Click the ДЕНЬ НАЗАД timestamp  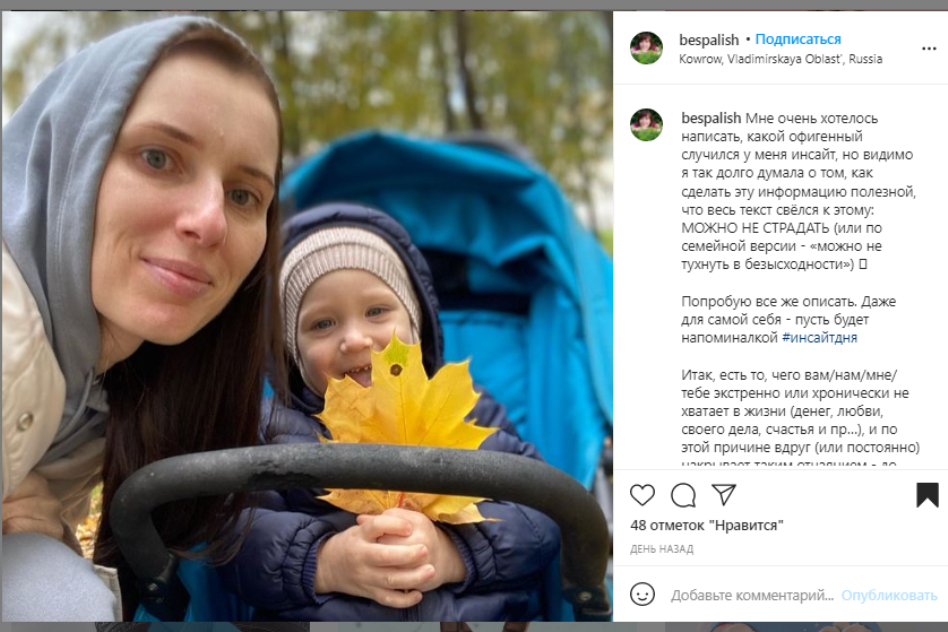point(661,549)
